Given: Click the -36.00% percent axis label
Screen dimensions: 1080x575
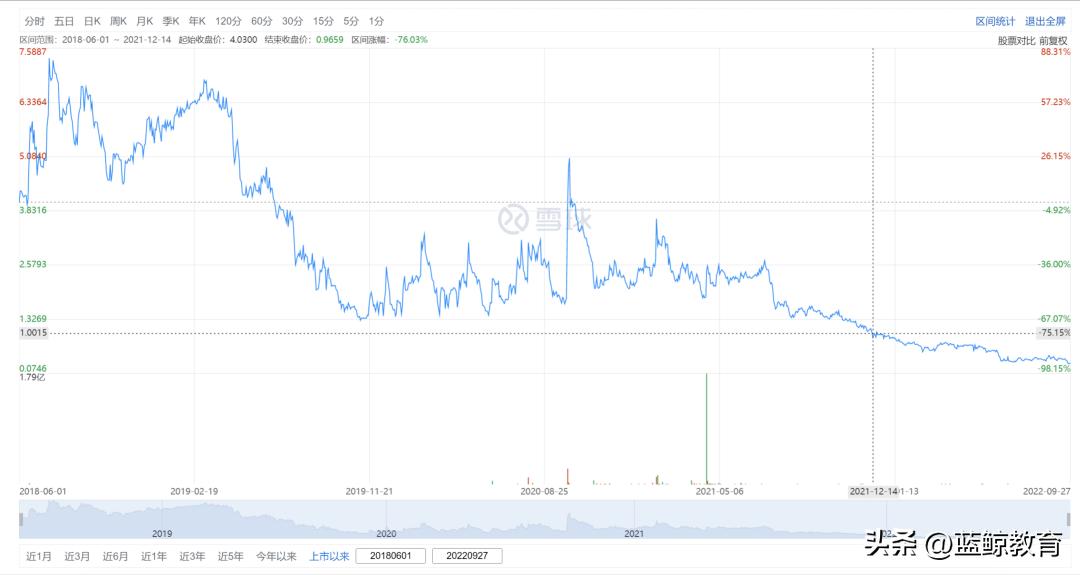Looking at the screenshot, I should coord(1055,264).
